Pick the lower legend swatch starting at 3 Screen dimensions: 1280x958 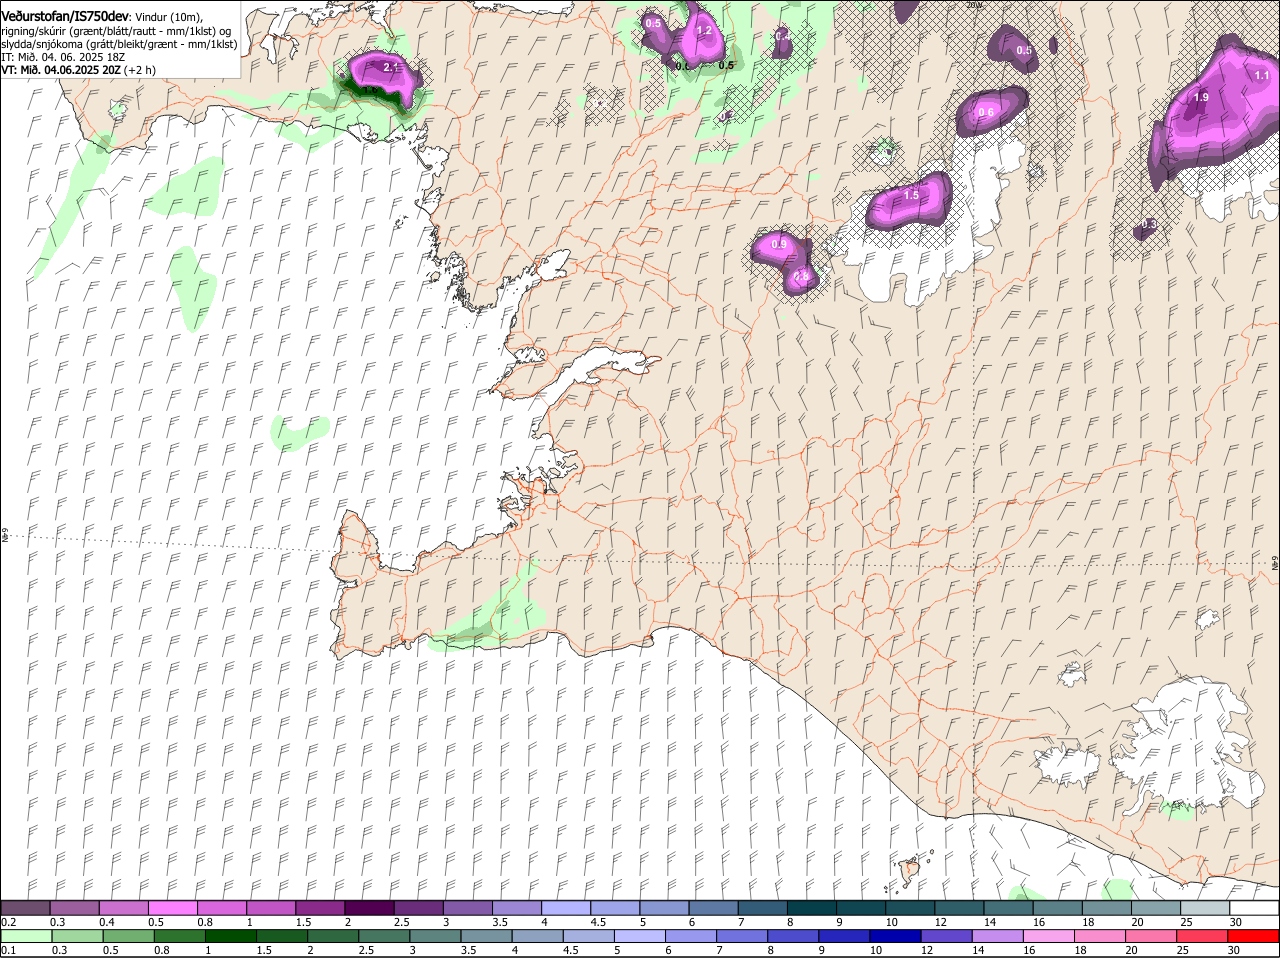coord(435,936)
